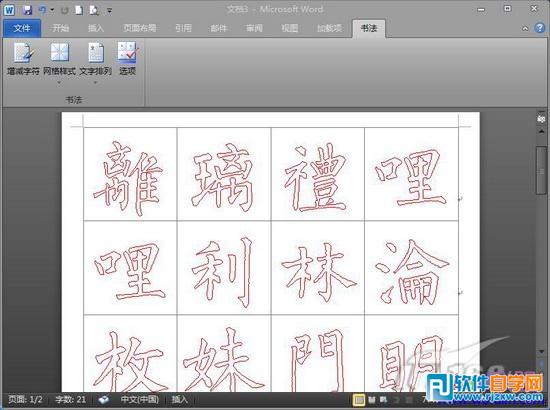This screenshot has height=410, width=550.
Task: Expand the 文字排列 dropdown arrow
Action: coord(95,83)
